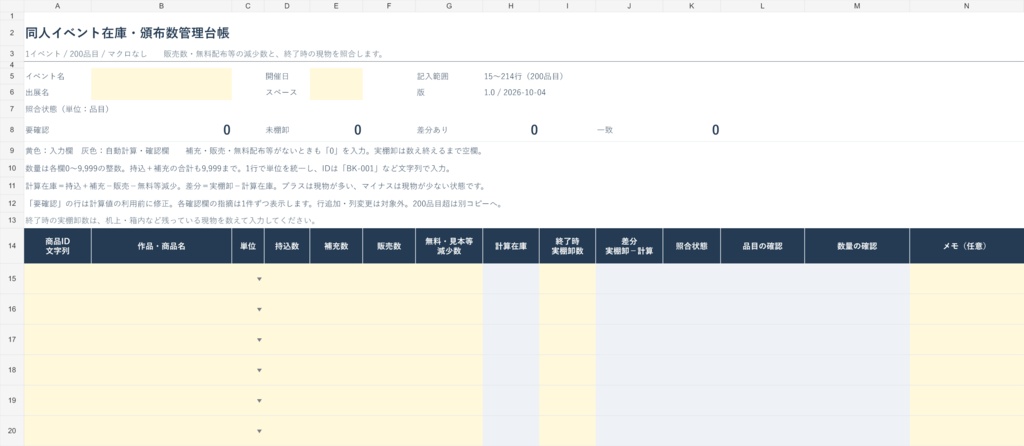This screenshot has width=1024, height=446.
Task: Click the 無料・見本等 減少数 header
Action: (449, 246)
